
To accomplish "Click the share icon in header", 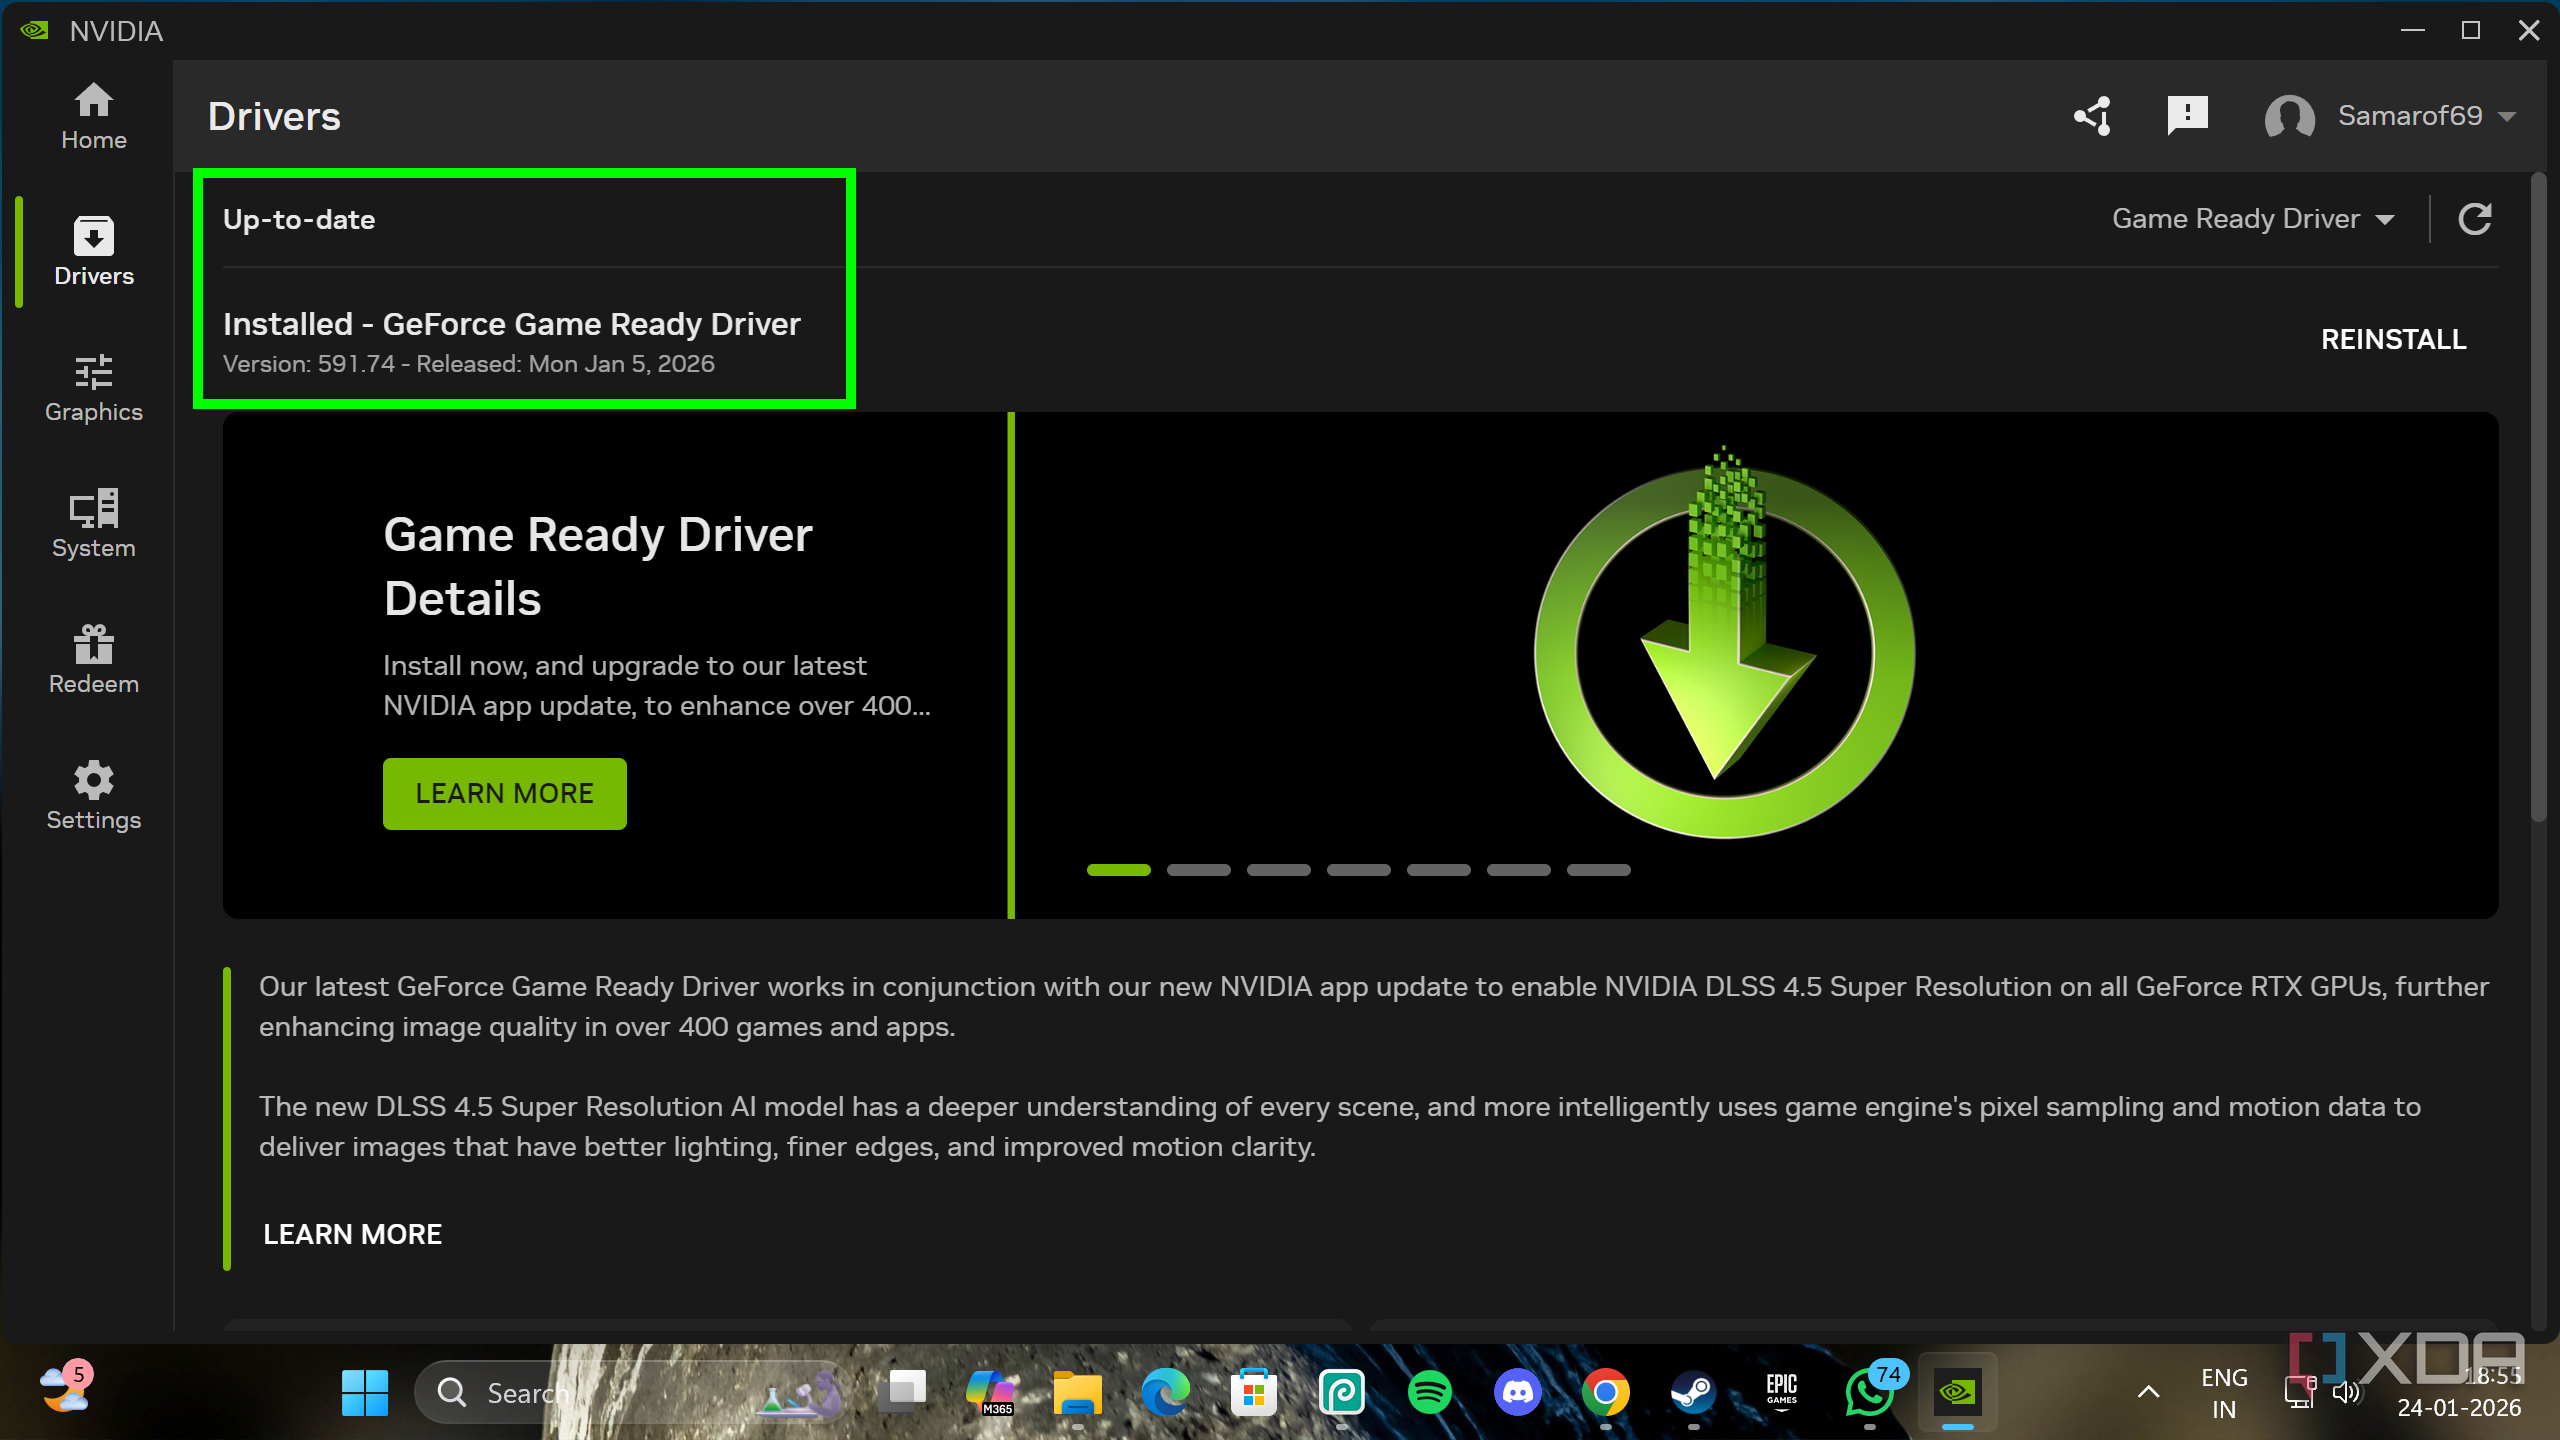I will (2092, 116).
